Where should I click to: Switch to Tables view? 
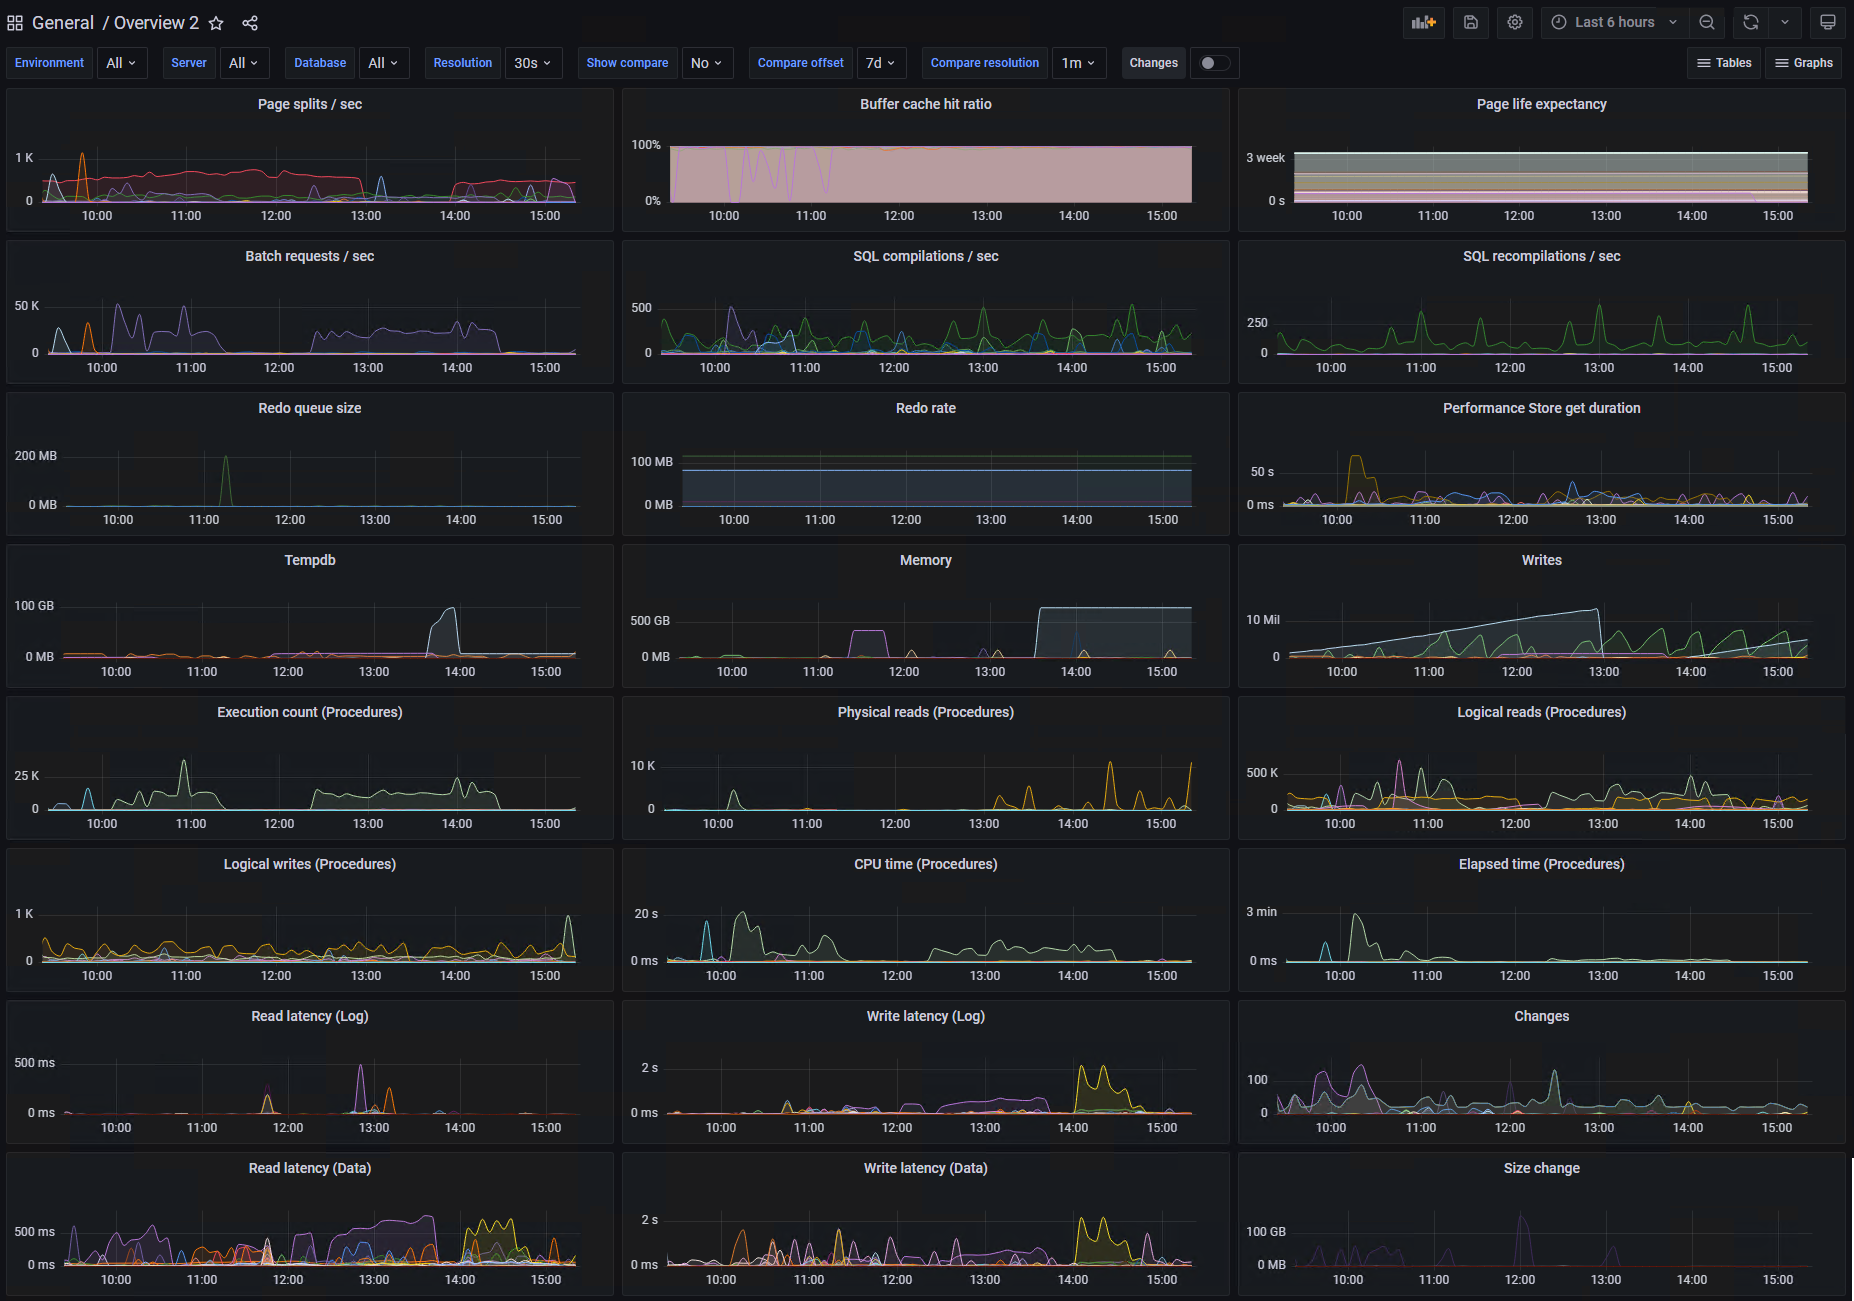(x=1723, y=62)
